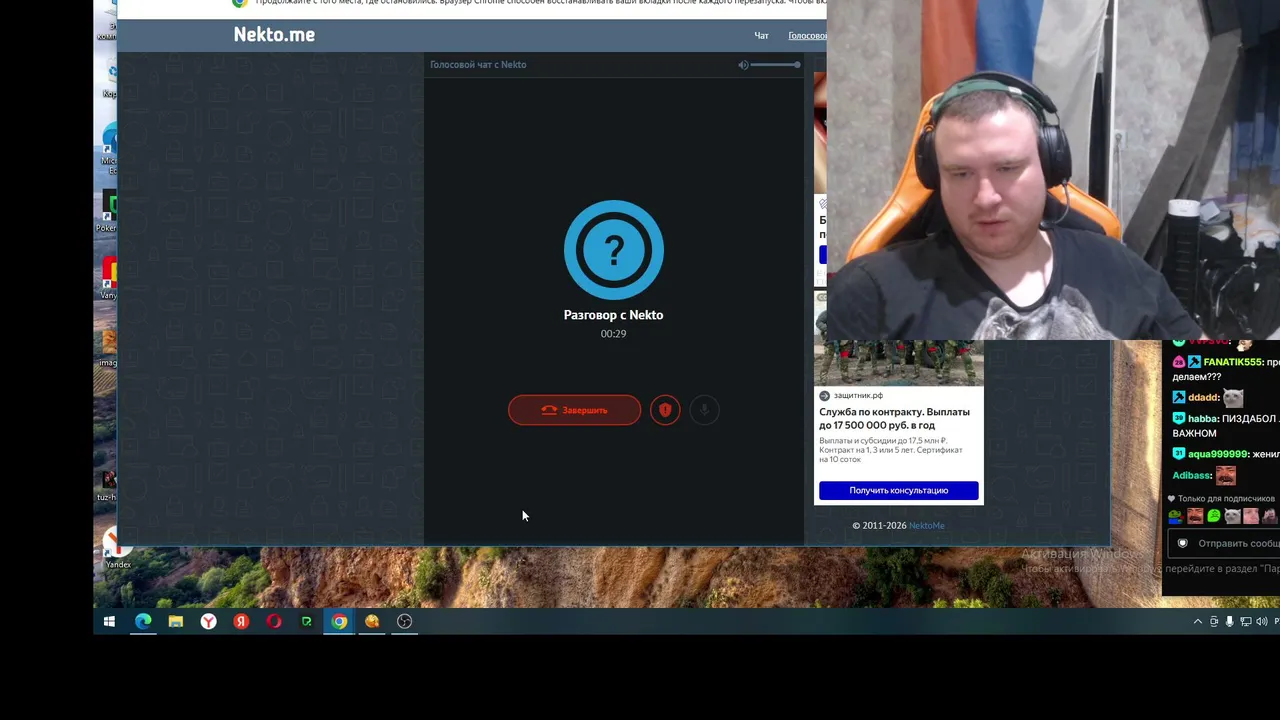Click the username Adibass in stream chat
Screen dimensions: 1280x720
coord(1192,476)
